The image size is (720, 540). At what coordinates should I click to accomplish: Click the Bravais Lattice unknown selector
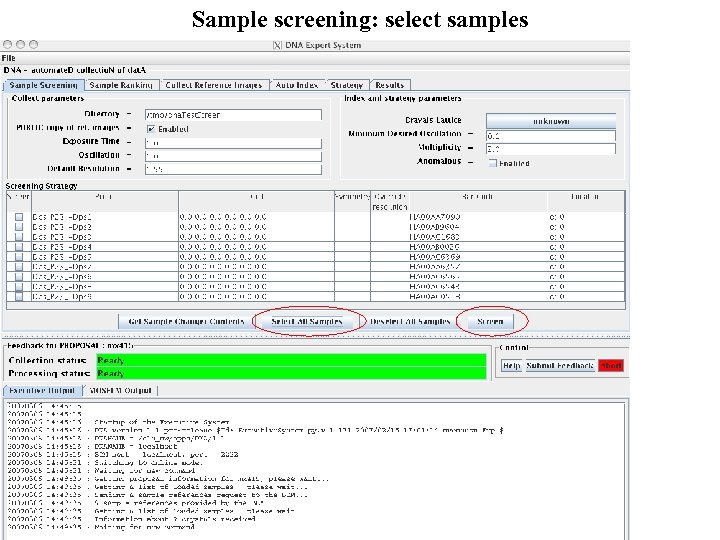pos(551,121)
